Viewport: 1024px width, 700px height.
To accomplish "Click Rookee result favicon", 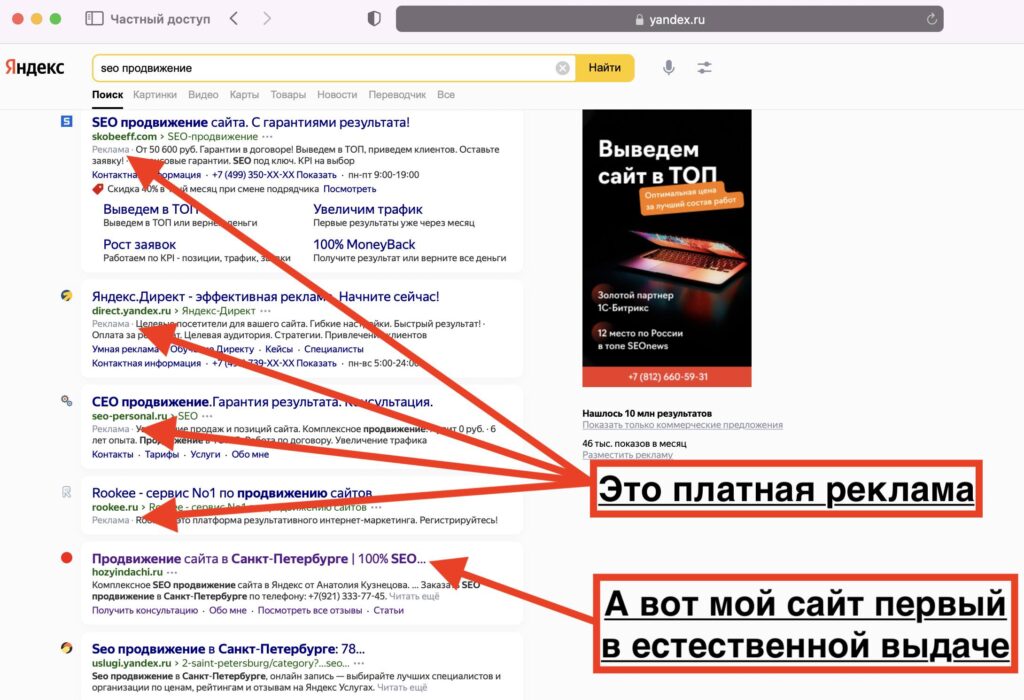I will (67, 492).
